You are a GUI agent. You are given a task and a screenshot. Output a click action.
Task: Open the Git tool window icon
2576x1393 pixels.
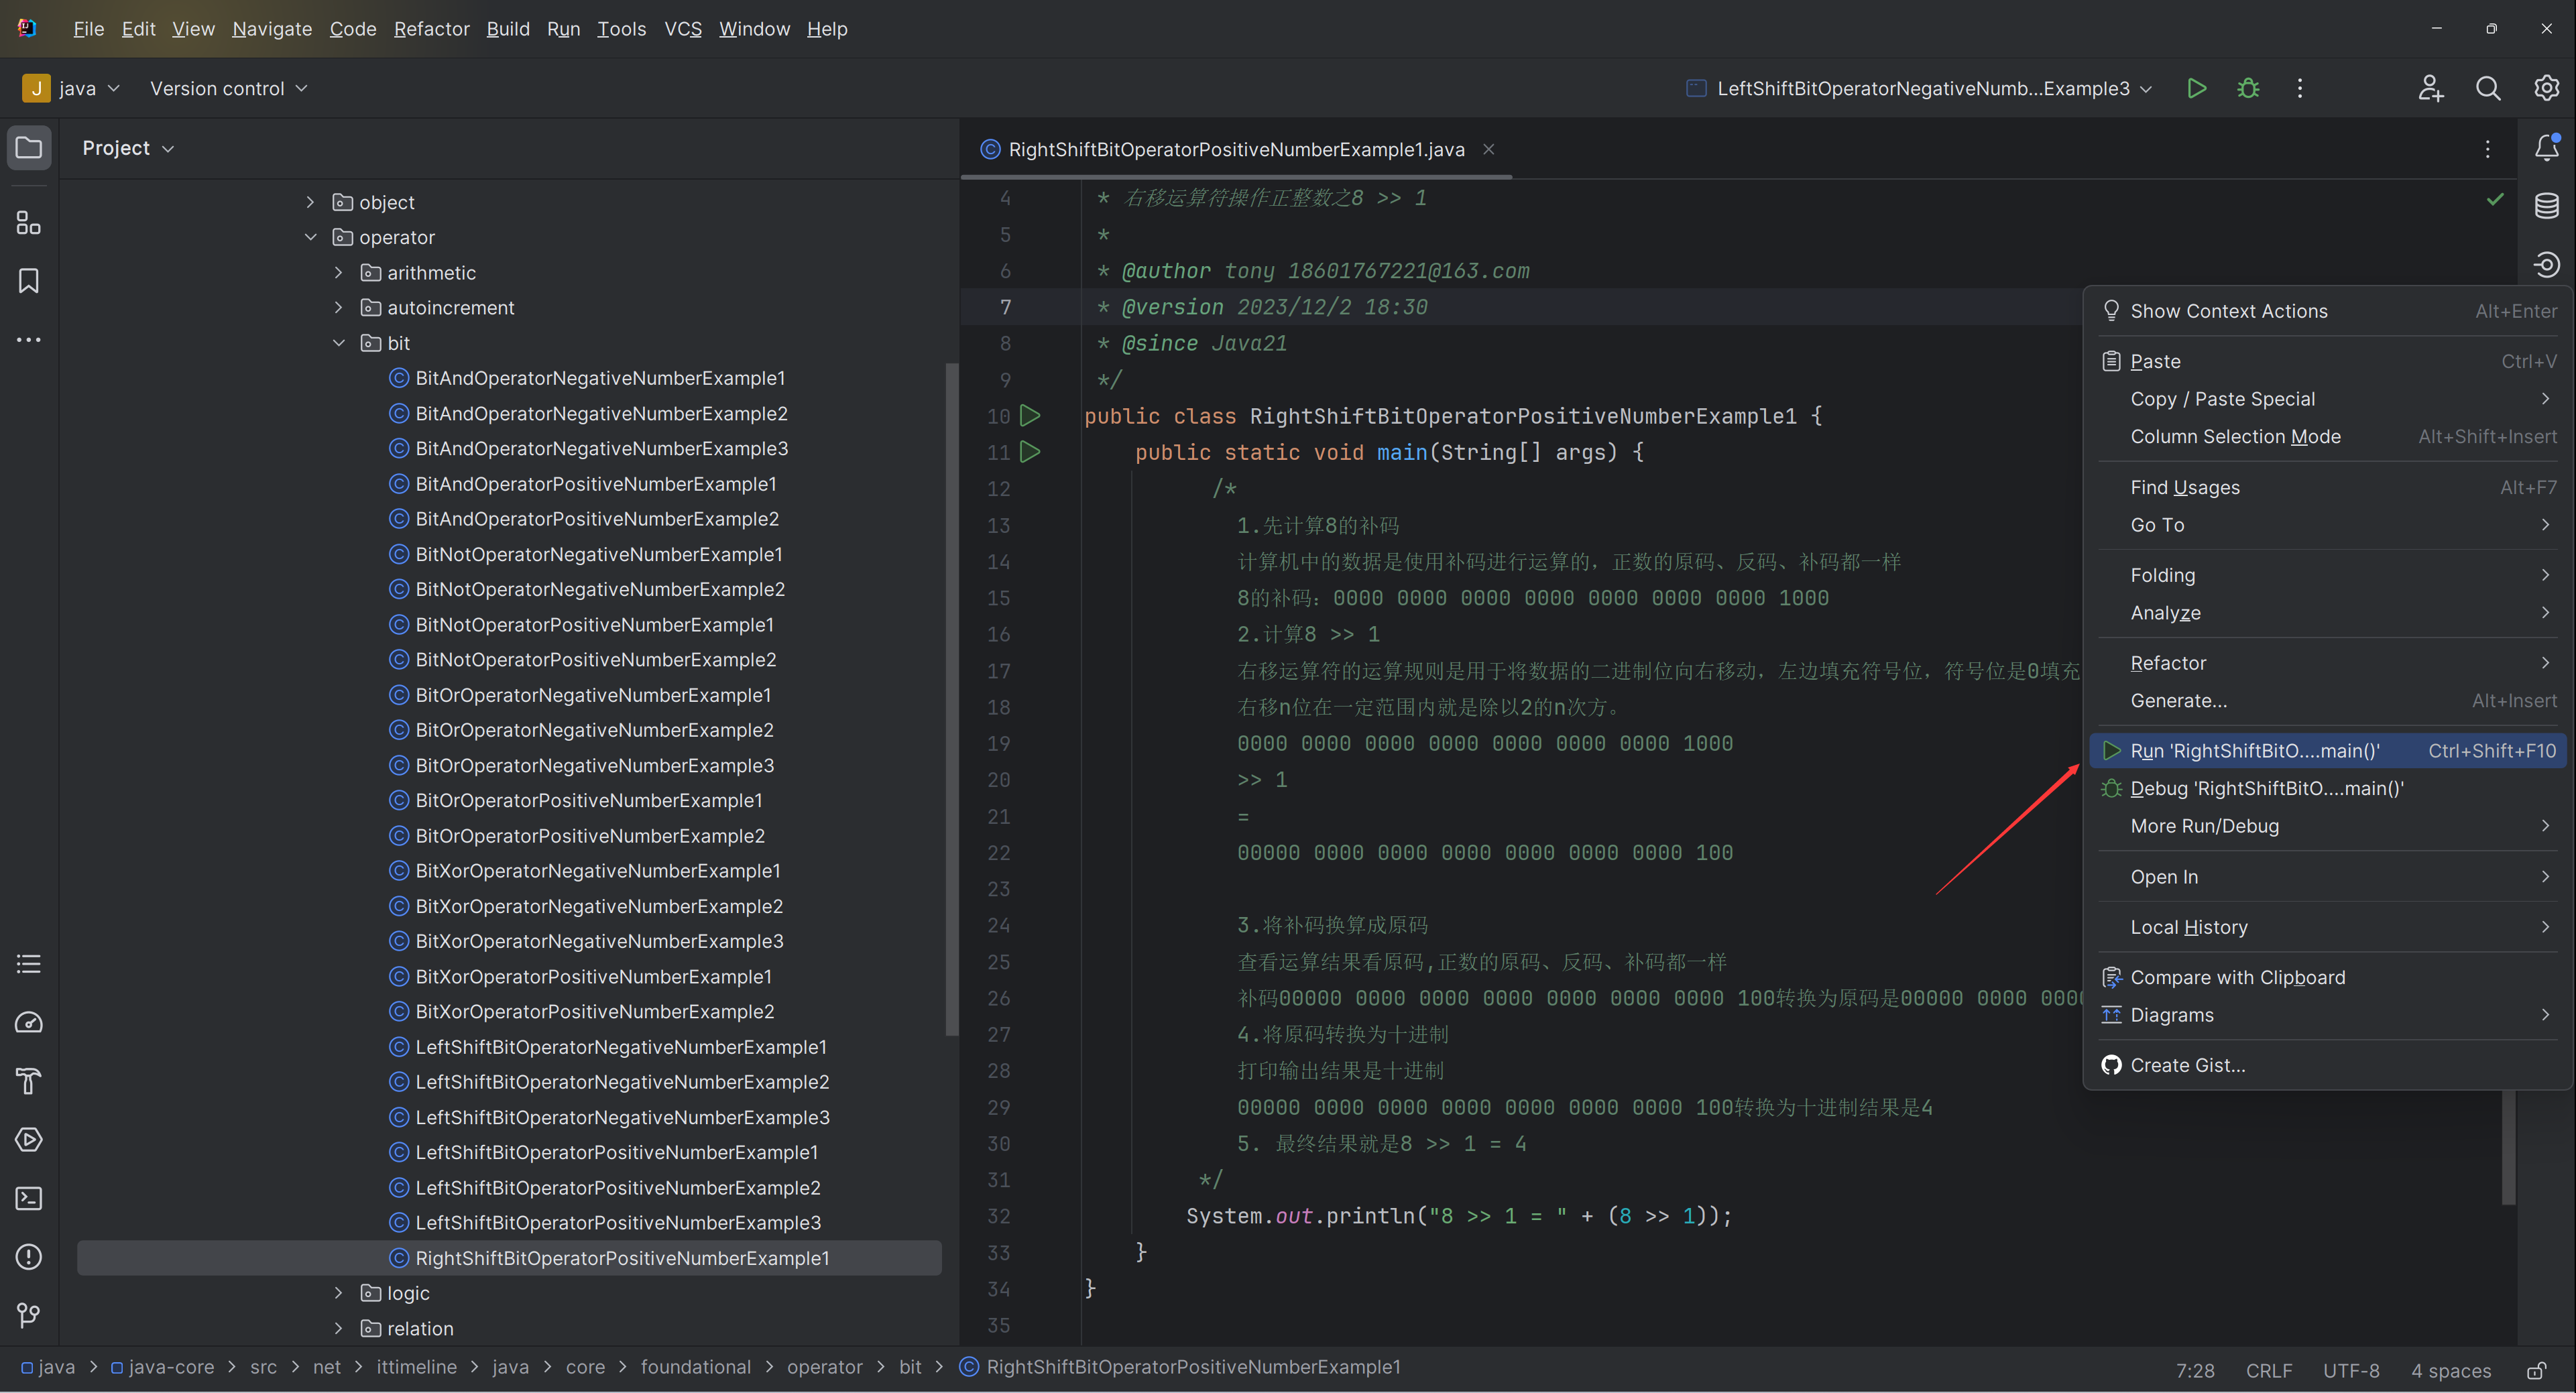(x=29, y=1315)
